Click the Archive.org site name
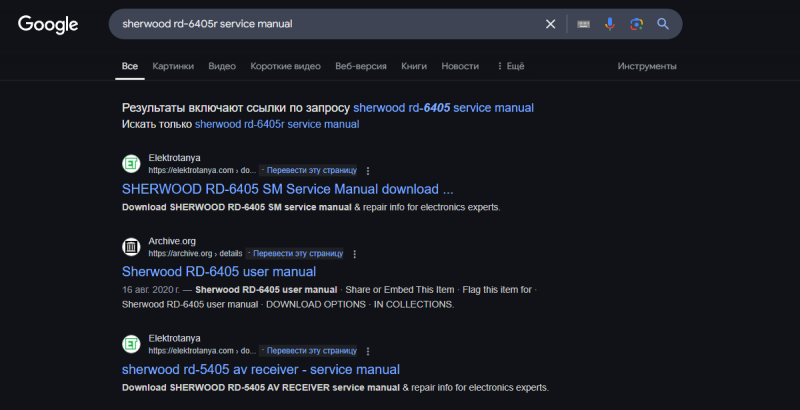The width and height of the screenshot is (800, 410). [172, 241]
